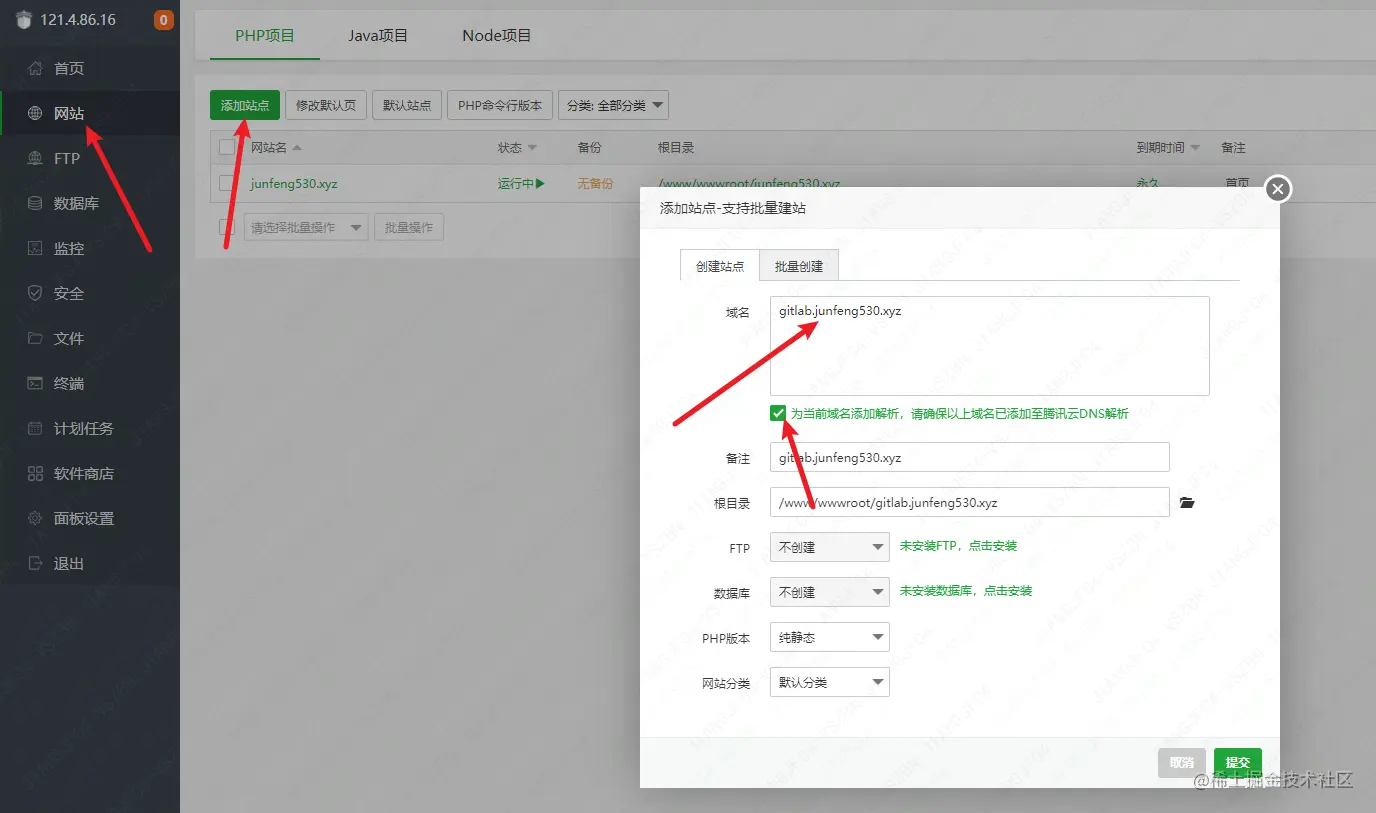Open the 数据库 不创建 dropdown in dialog

click(830, 592)
